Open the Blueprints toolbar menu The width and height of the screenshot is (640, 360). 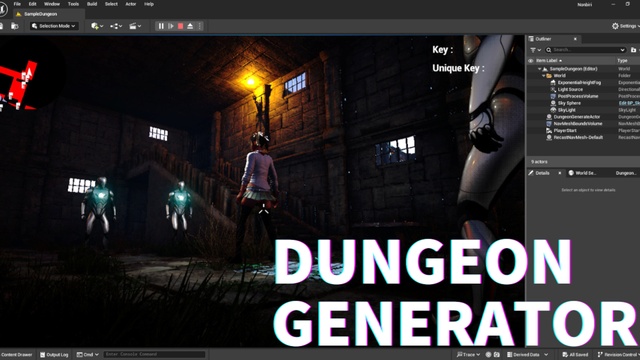(116, 26)
